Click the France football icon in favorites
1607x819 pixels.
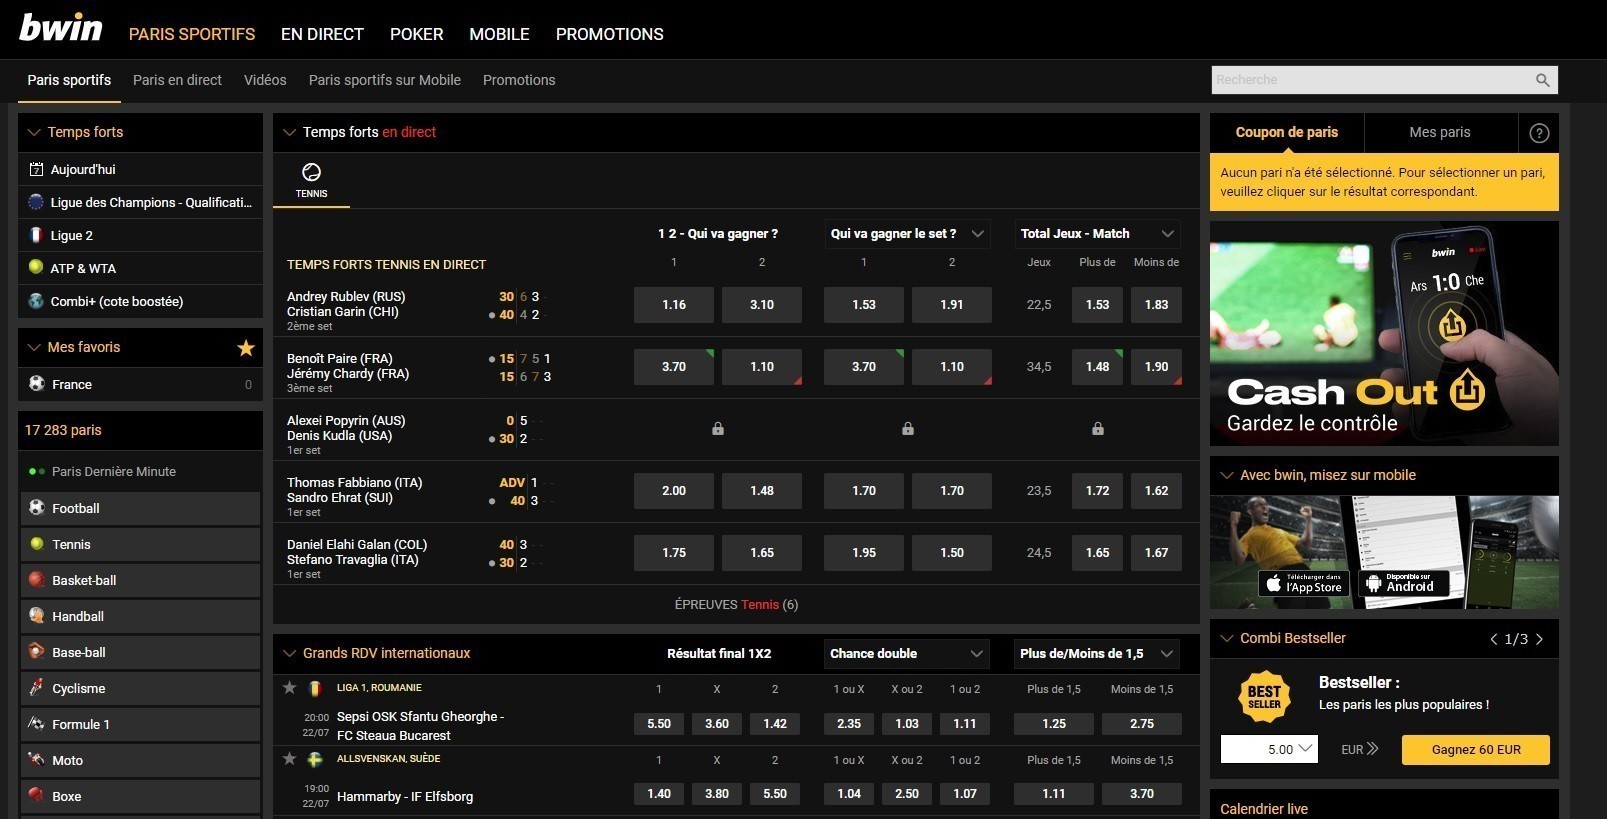[37, 384]
